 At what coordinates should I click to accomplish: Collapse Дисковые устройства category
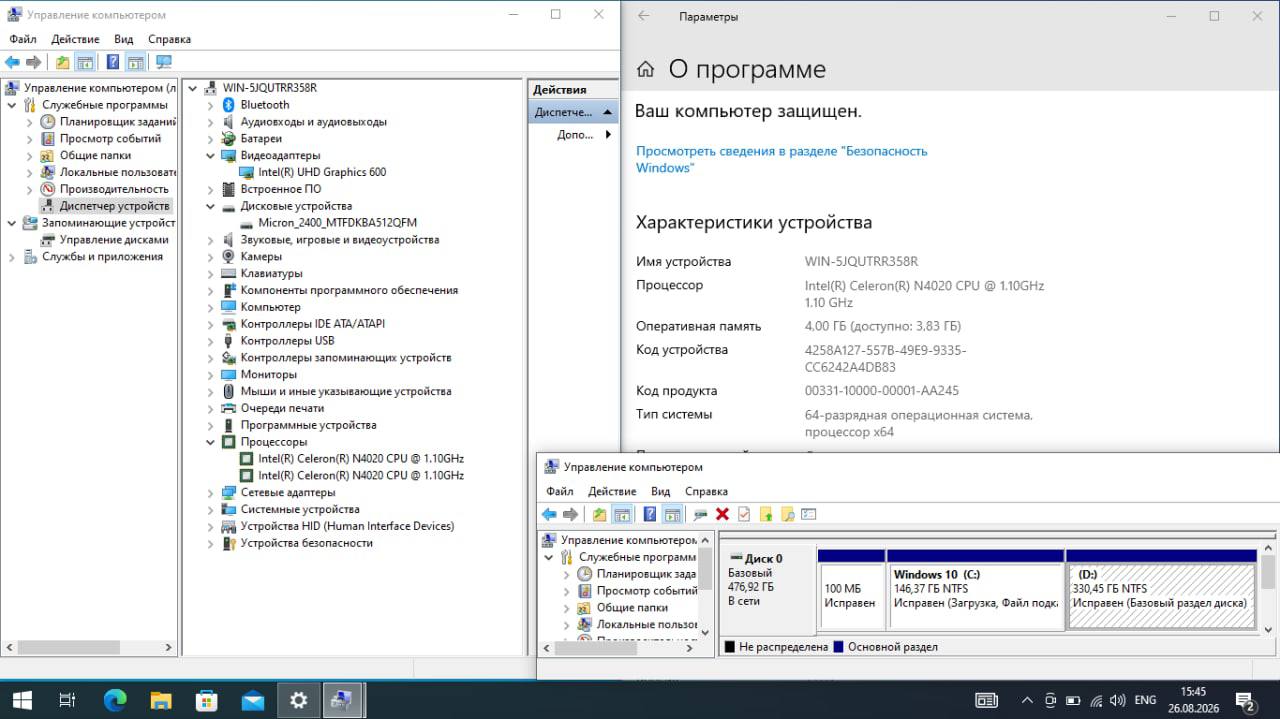210,206
